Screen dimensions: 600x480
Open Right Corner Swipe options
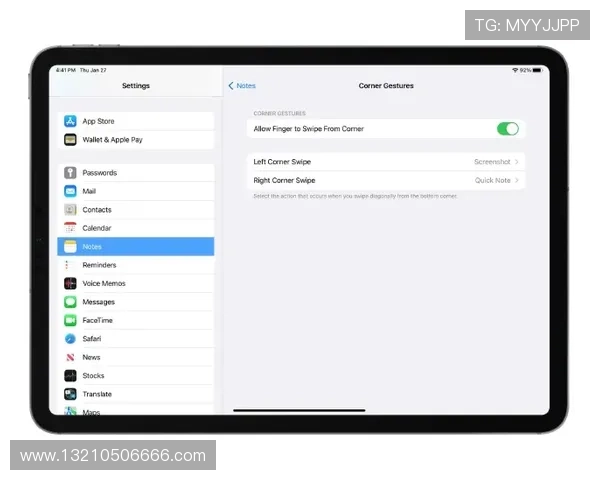click(385, 181)
